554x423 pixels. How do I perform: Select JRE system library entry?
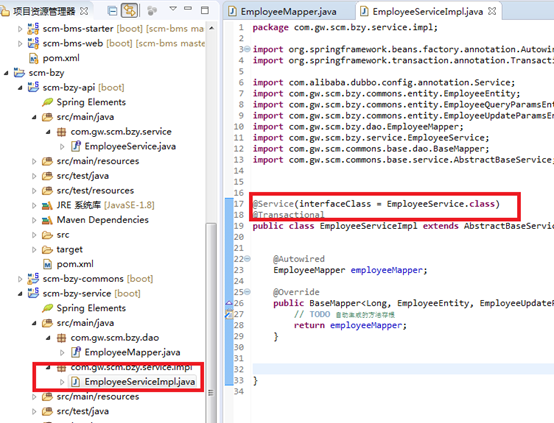(105, 205)
